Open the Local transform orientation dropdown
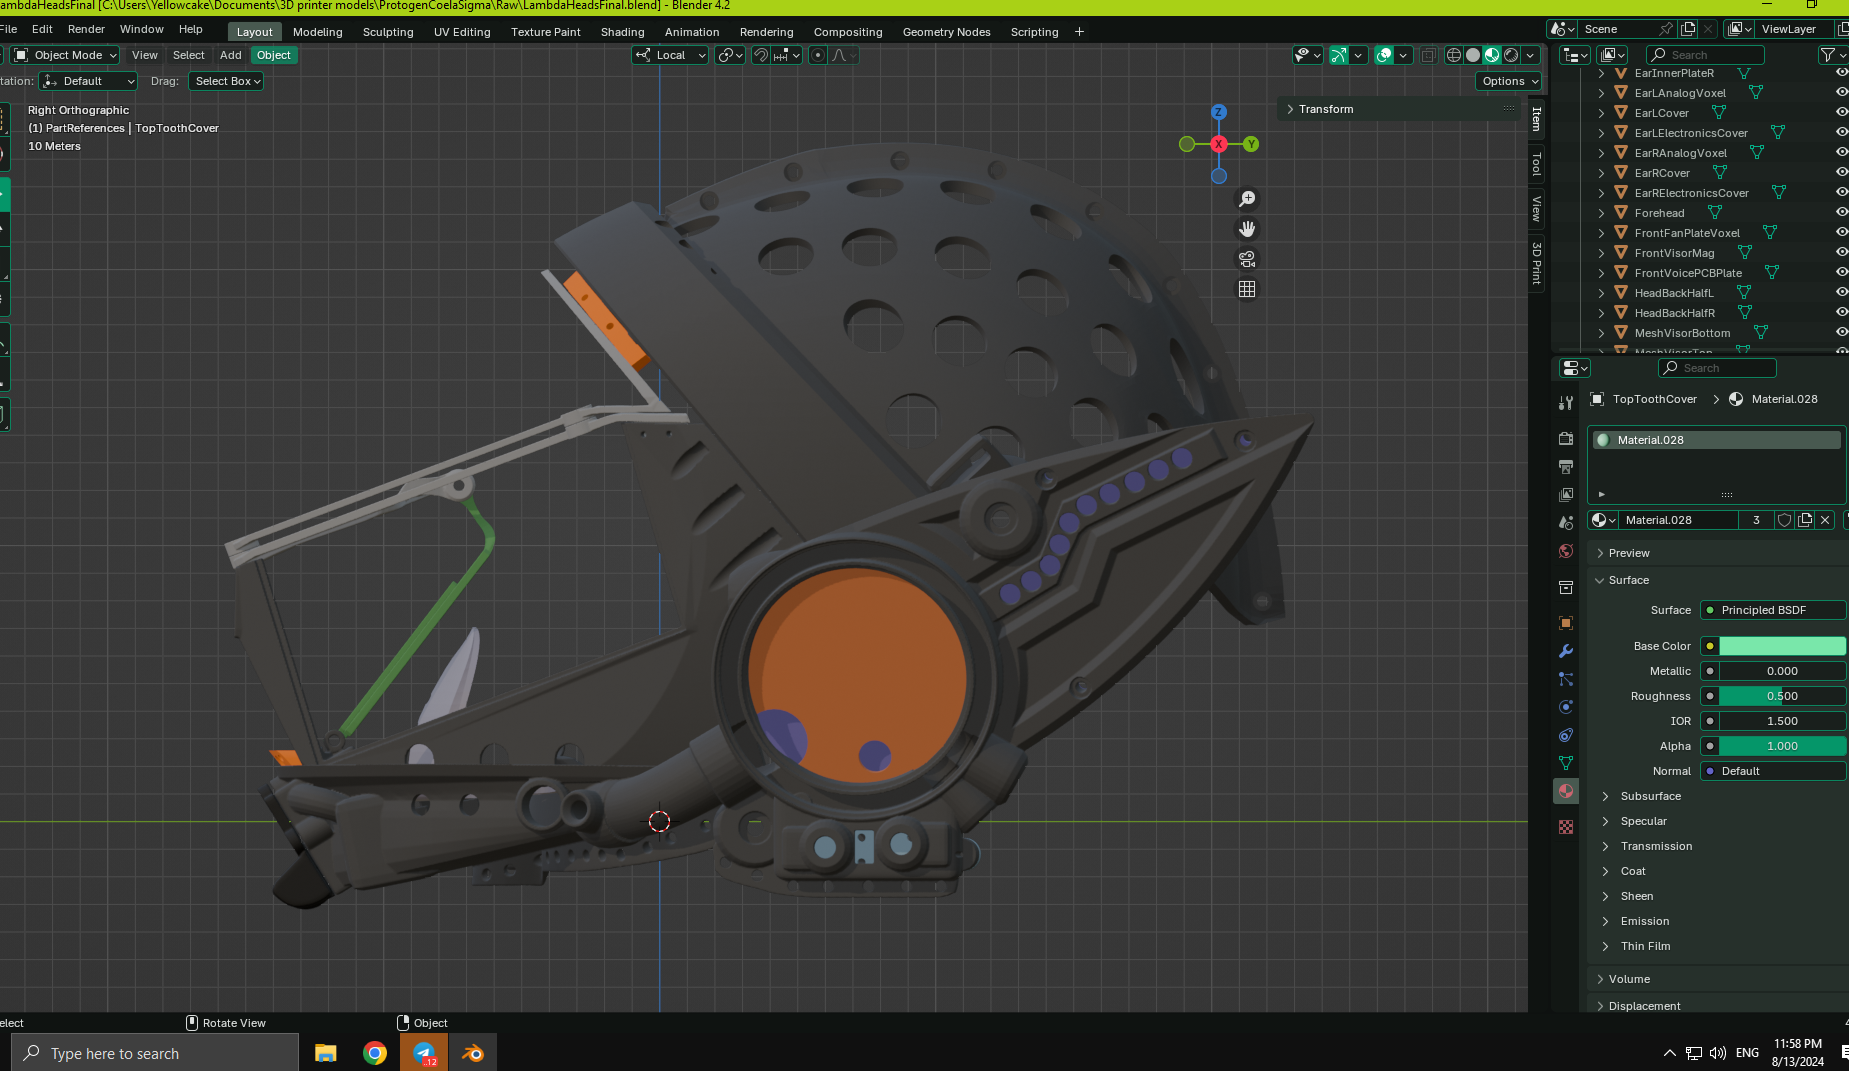Image resolution: width=1849 pixels, height=1071 pixels. point(671,55)
